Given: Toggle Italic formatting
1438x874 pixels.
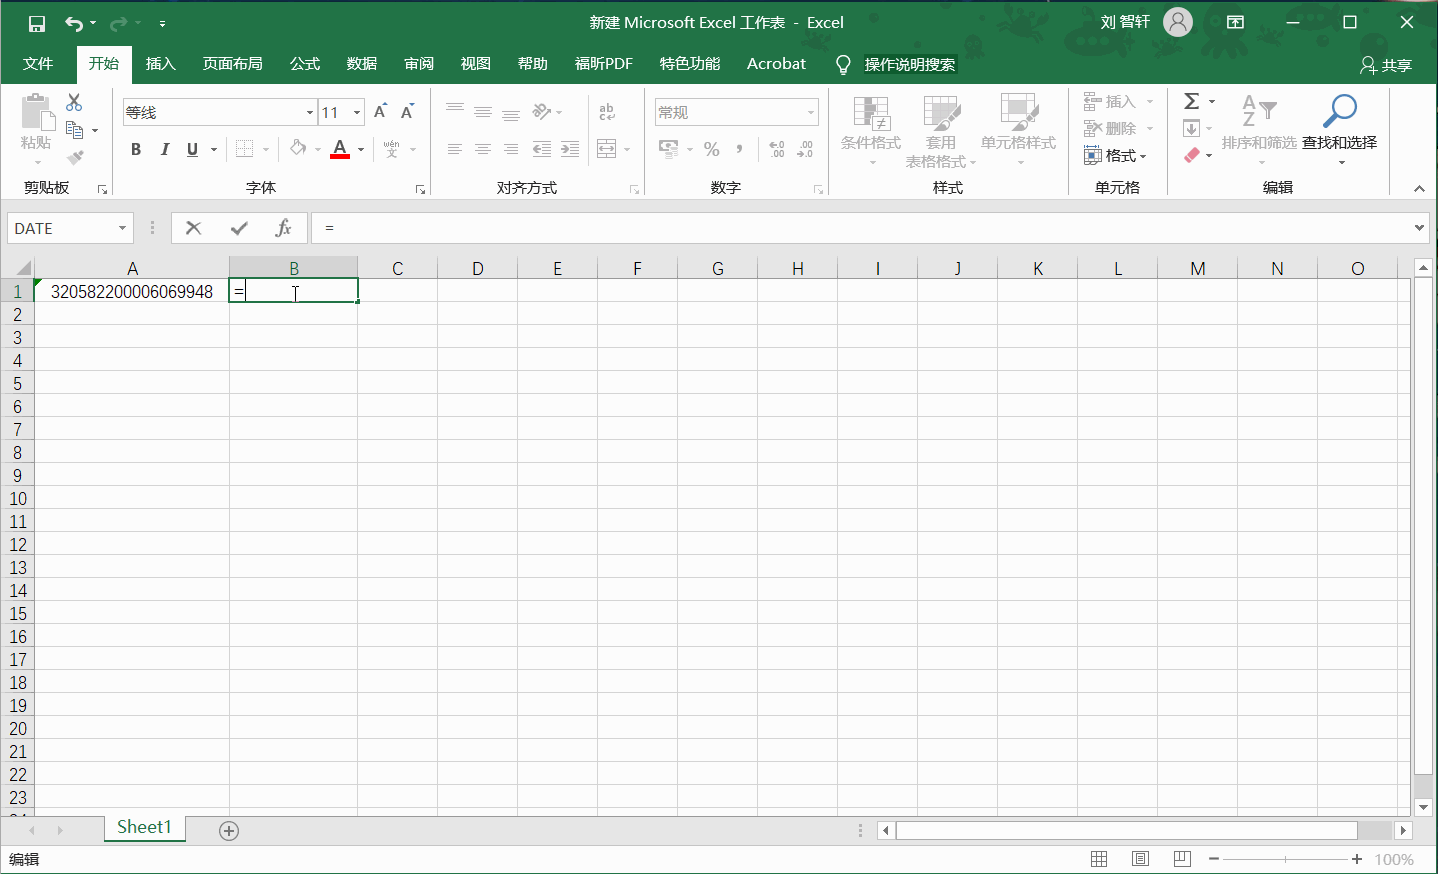Looking at the screenshot, I should (x=164, y=149).
